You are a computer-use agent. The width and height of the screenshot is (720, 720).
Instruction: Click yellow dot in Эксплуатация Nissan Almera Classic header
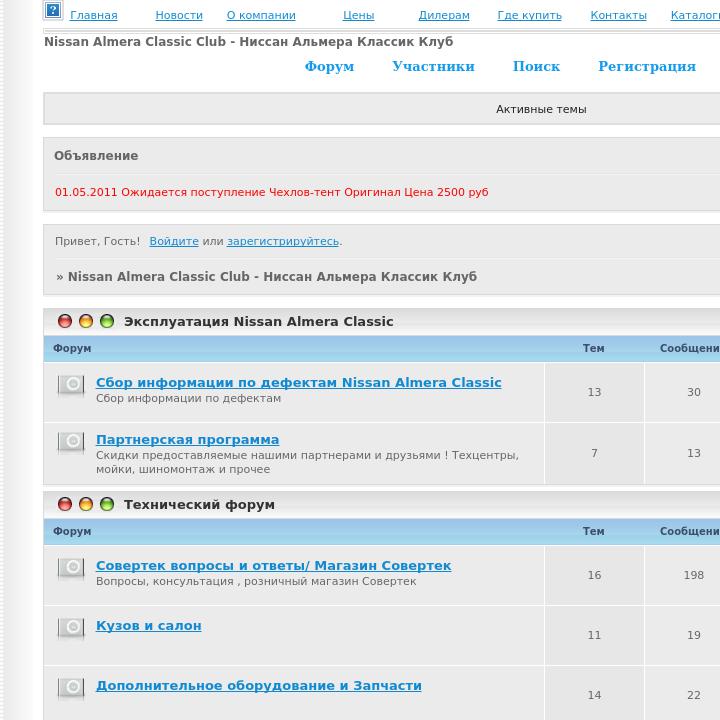point(86,321)
